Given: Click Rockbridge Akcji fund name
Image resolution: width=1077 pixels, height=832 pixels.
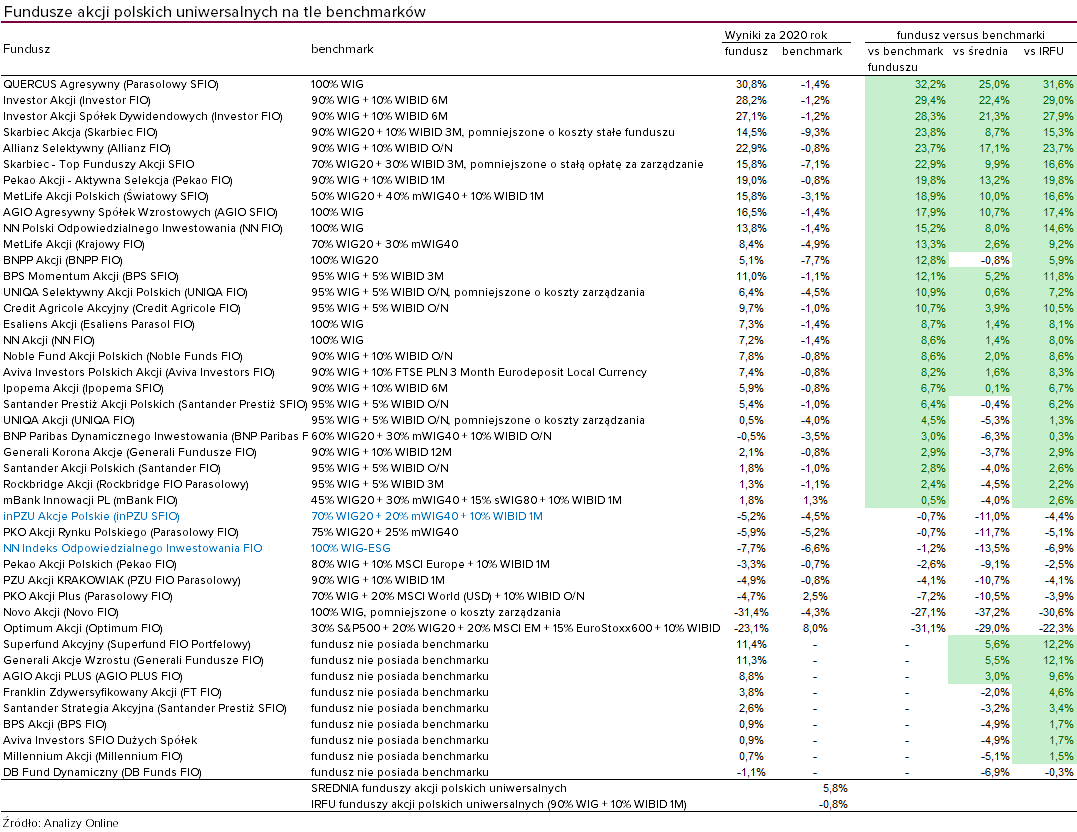Looking at the screenshot, I should coord(126,484).
